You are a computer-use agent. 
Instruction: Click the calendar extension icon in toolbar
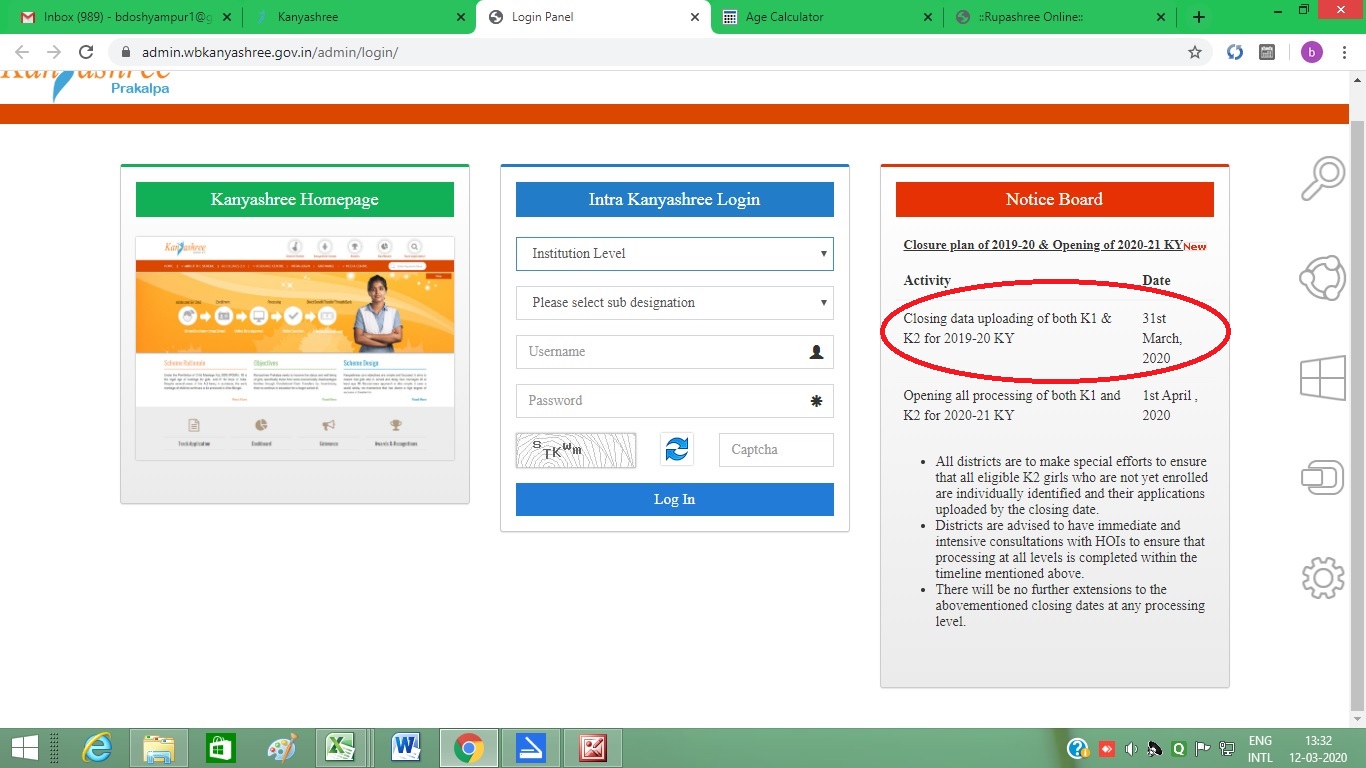click(x=1266, y=52)
